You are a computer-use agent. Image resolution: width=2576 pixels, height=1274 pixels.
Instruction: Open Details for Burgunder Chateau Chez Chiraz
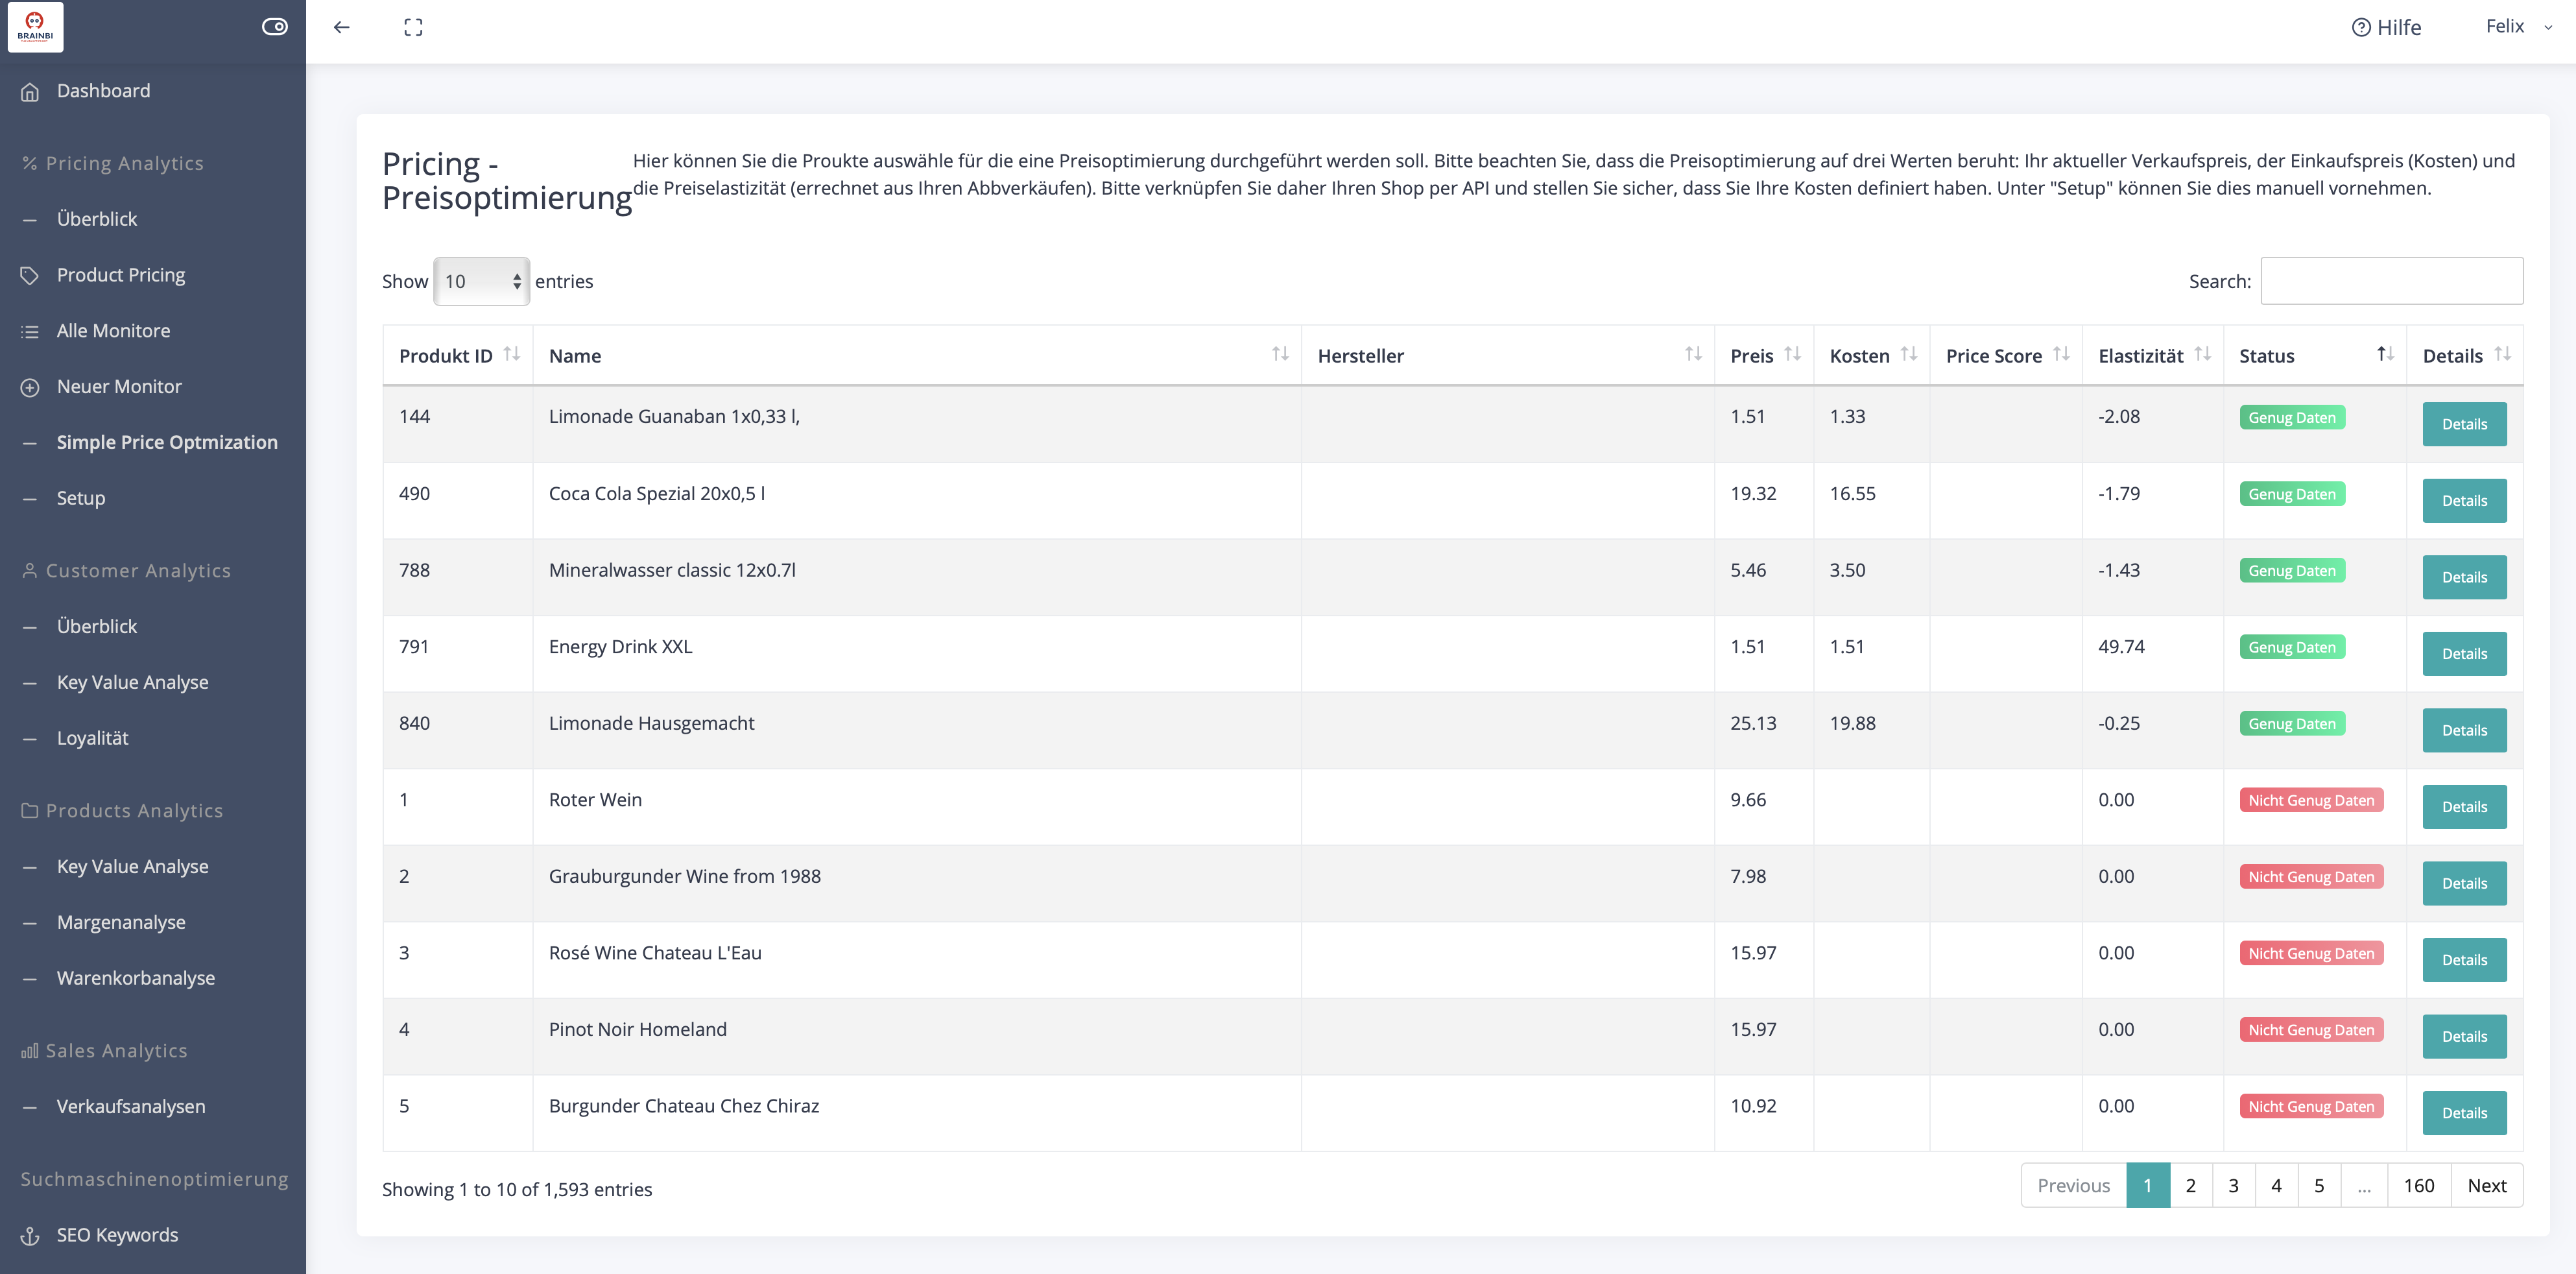coord(2464,1113)
